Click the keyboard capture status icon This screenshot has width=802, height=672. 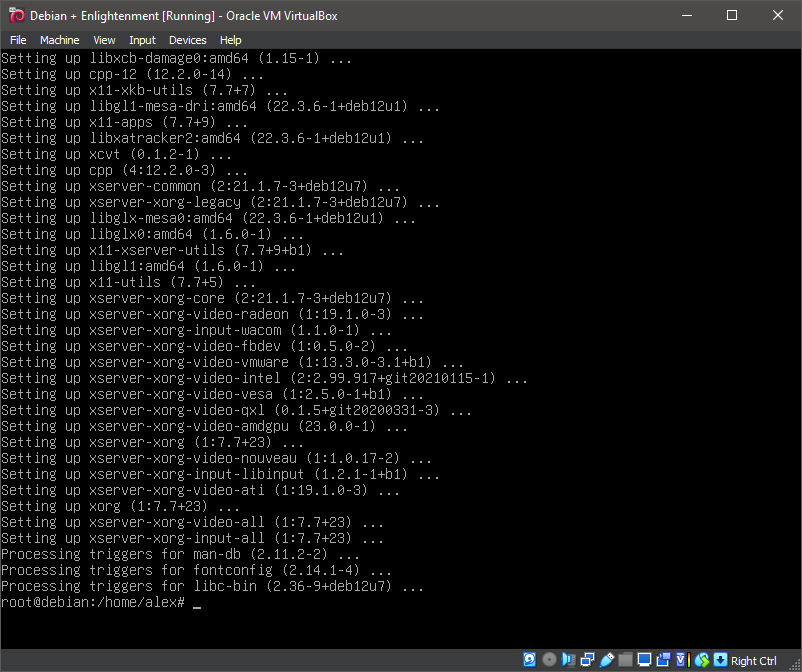tap(720, 660)
